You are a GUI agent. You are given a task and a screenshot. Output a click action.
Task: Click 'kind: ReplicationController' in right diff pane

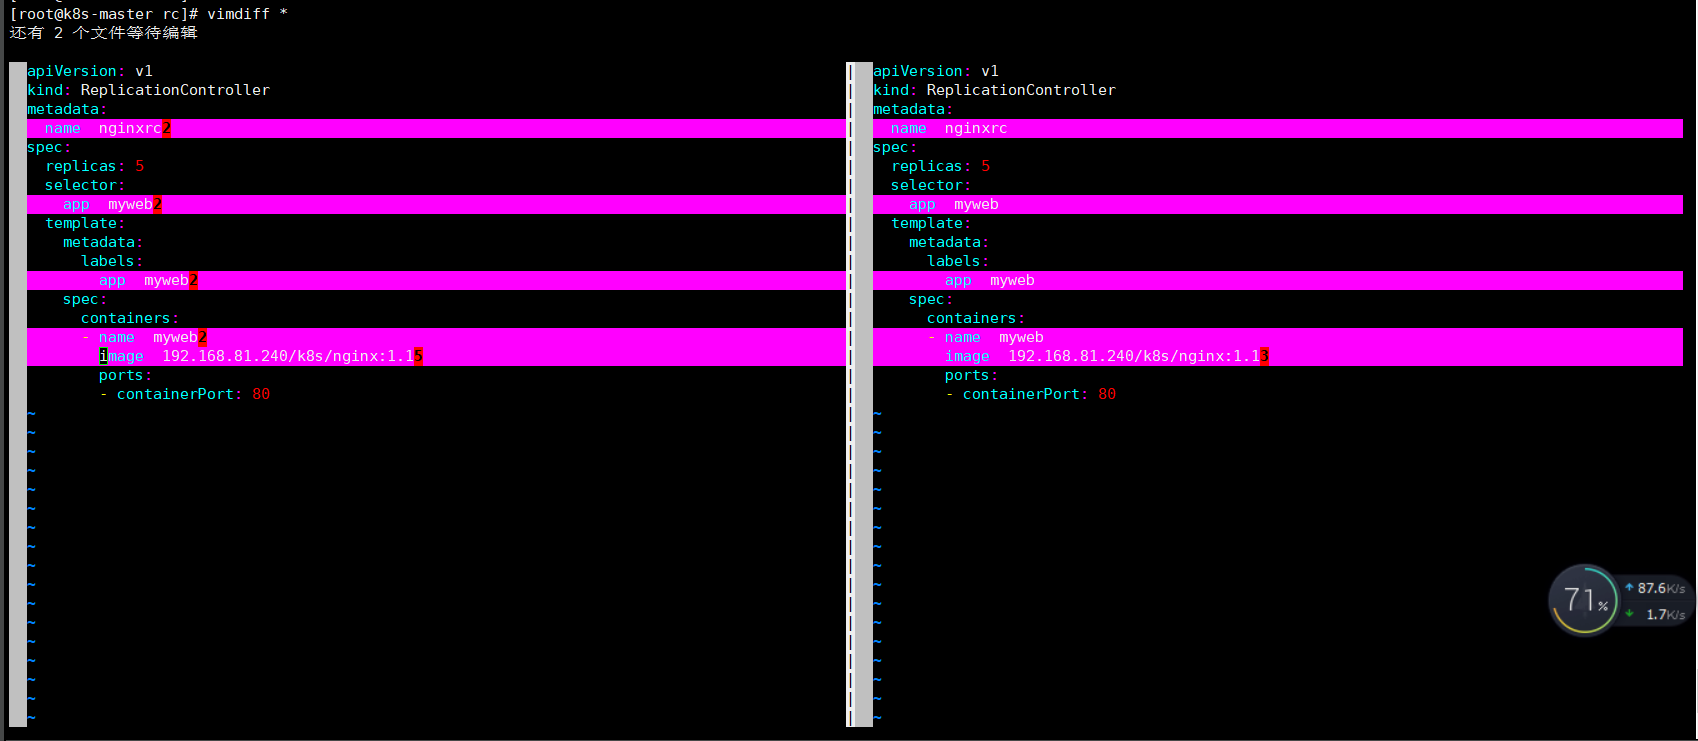994,90
